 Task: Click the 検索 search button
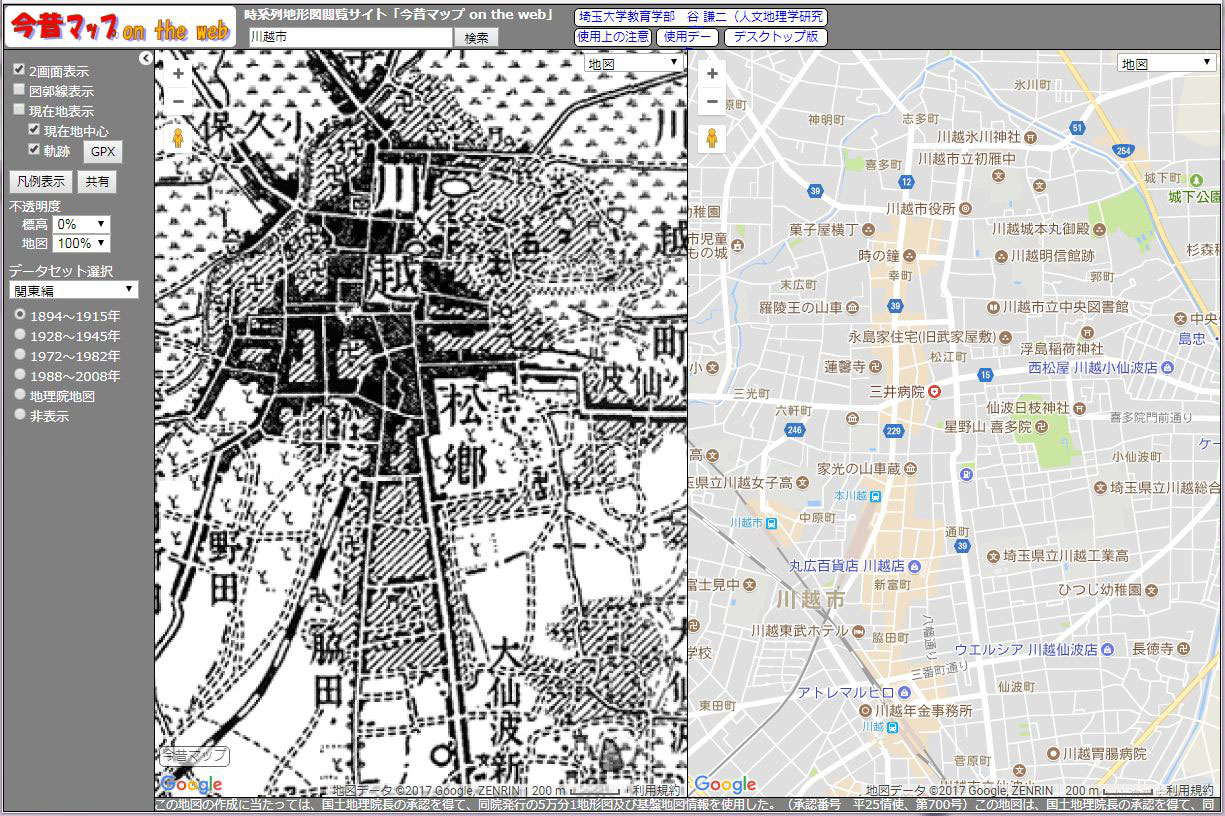[477, 37]
